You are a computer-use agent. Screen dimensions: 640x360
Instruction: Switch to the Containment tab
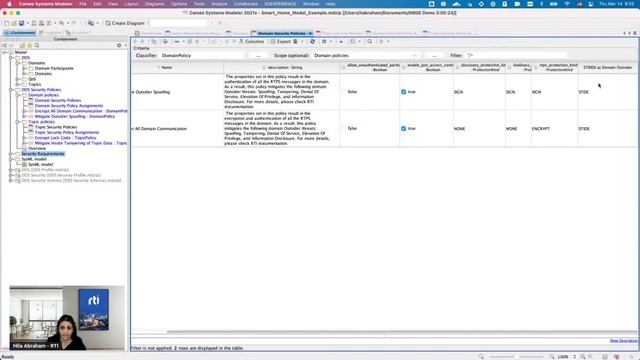click(20, 33)
